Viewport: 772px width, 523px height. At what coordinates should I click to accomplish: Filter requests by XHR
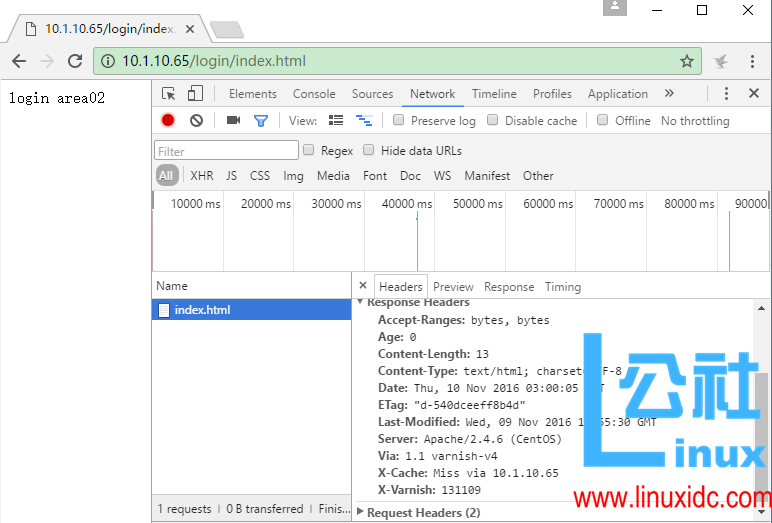tap(202, 176)
